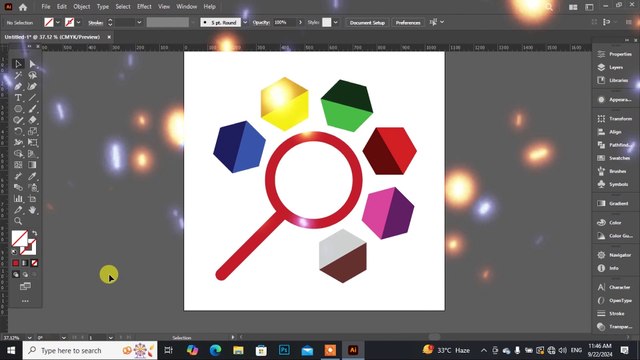Select the Gradient tool in toolbar

point(33,165)
